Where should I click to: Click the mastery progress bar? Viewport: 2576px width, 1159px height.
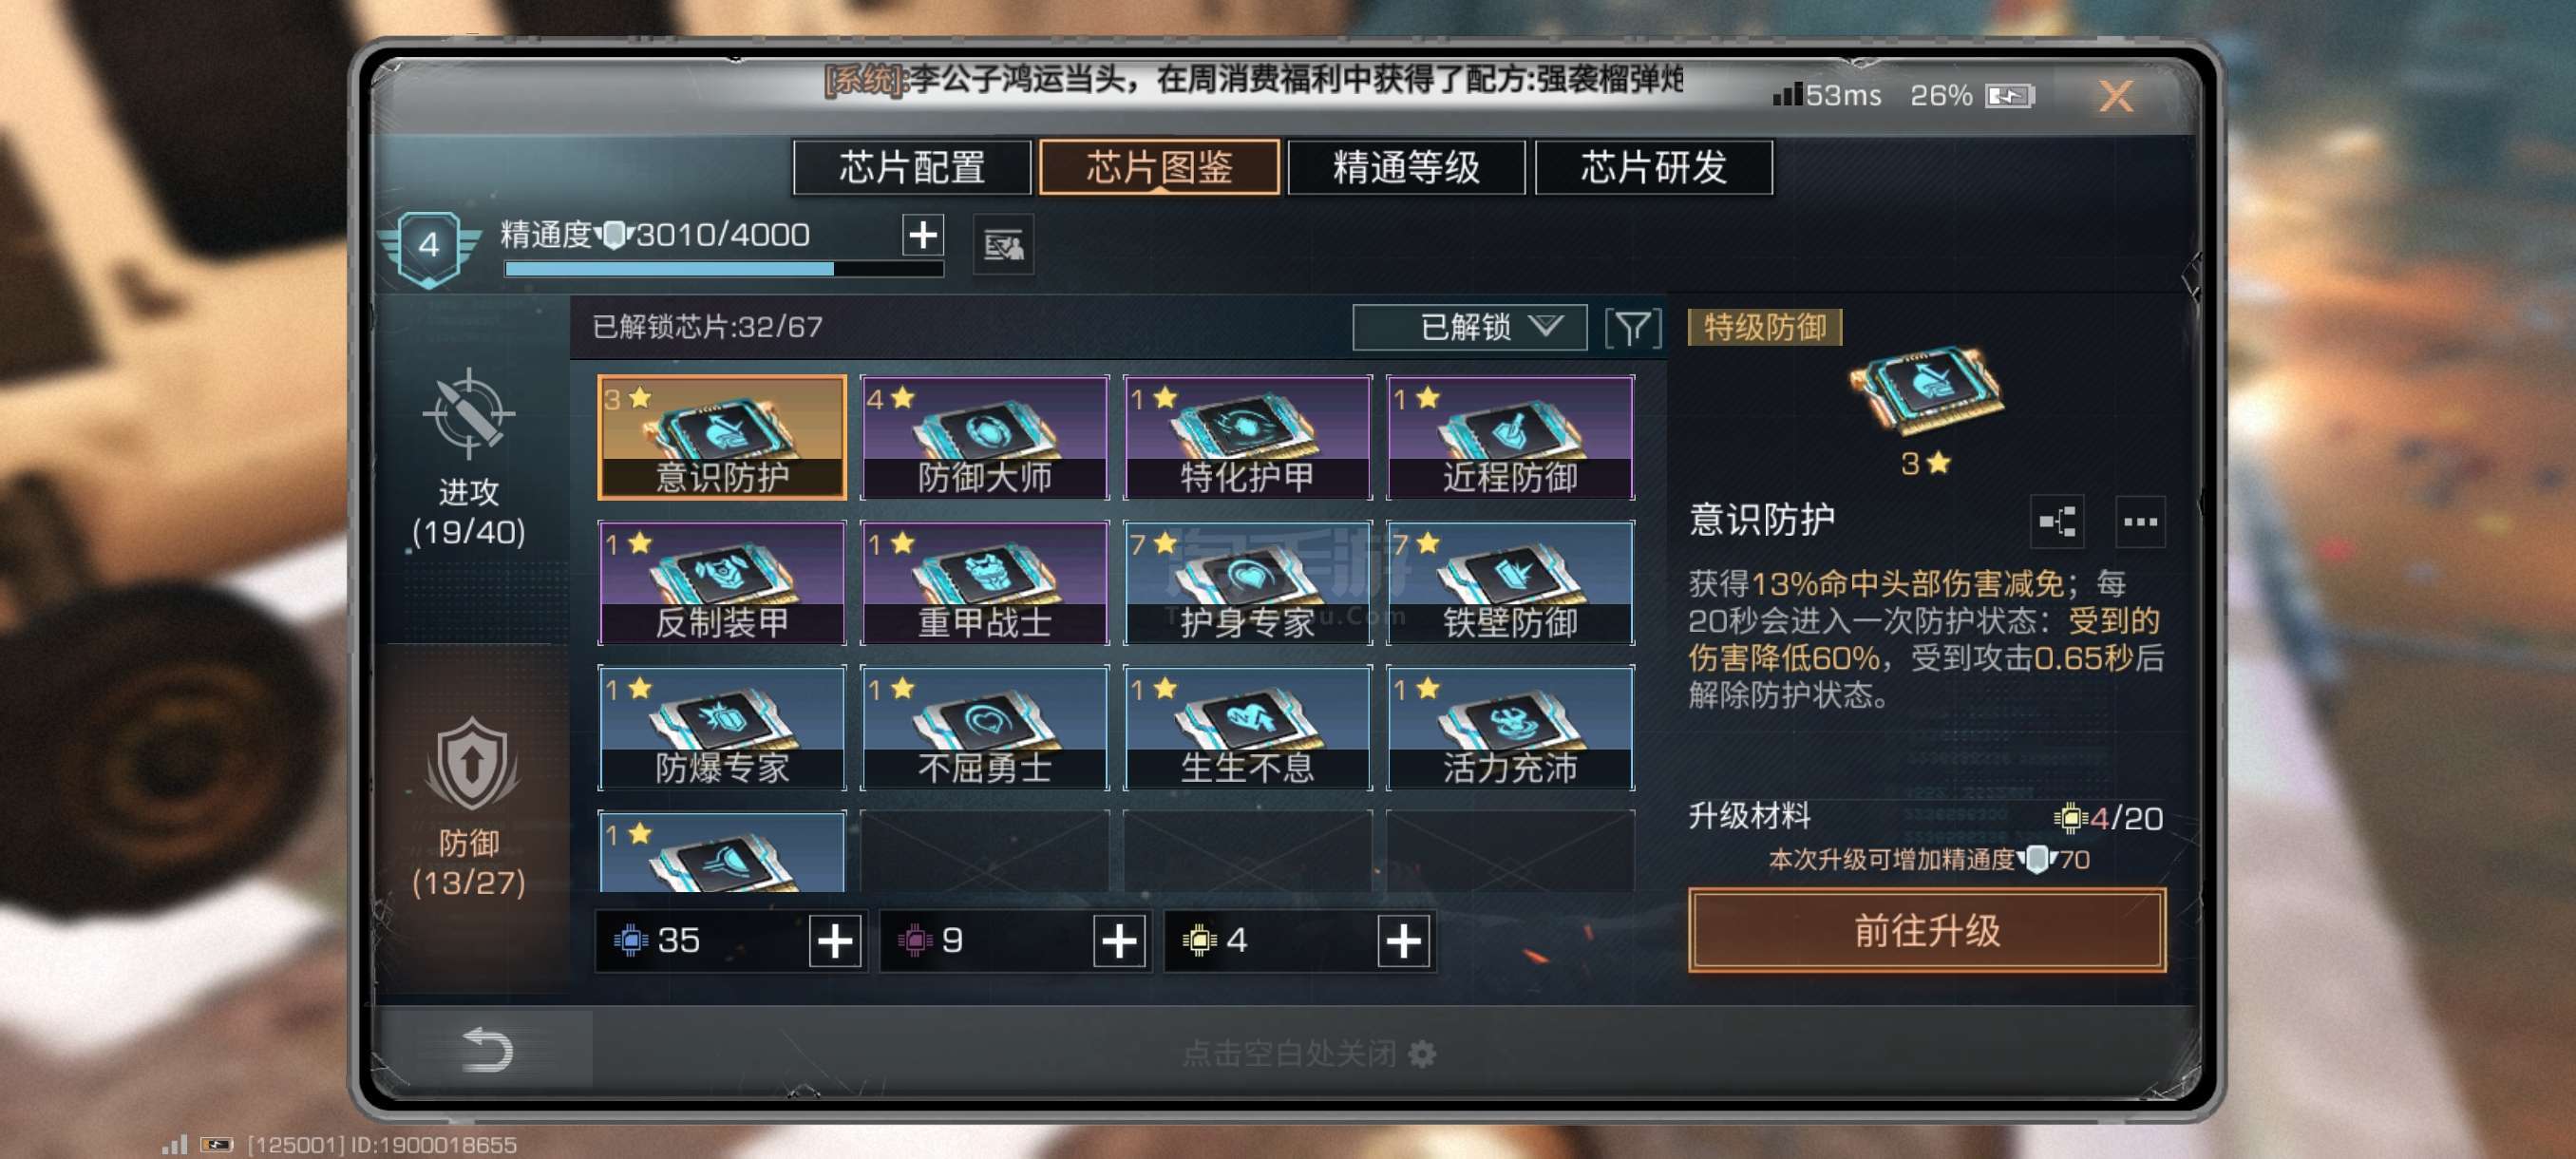(x=724, y=269)
